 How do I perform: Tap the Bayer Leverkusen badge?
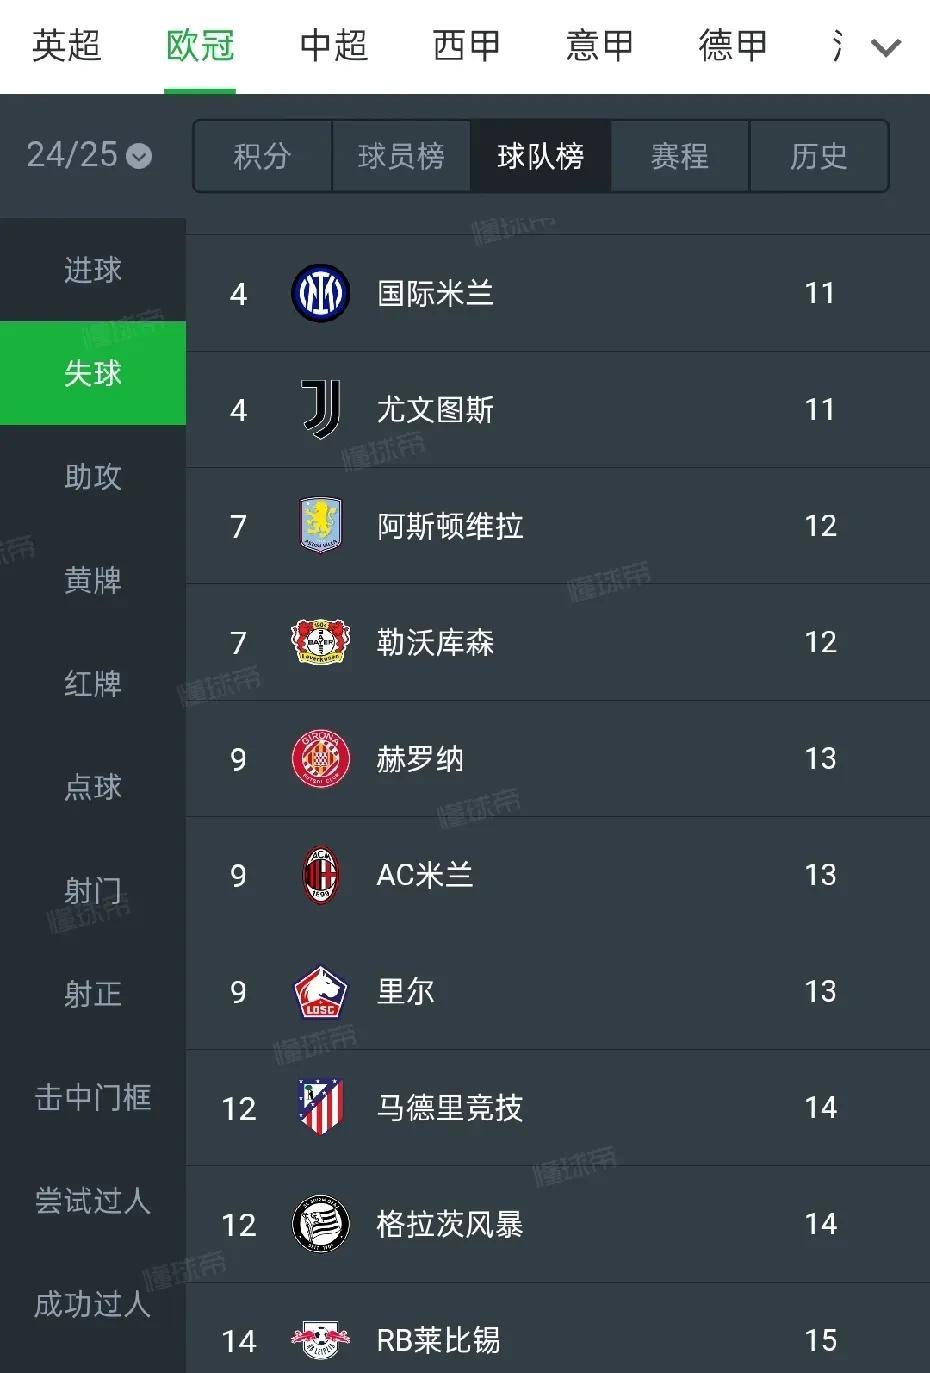320,642
